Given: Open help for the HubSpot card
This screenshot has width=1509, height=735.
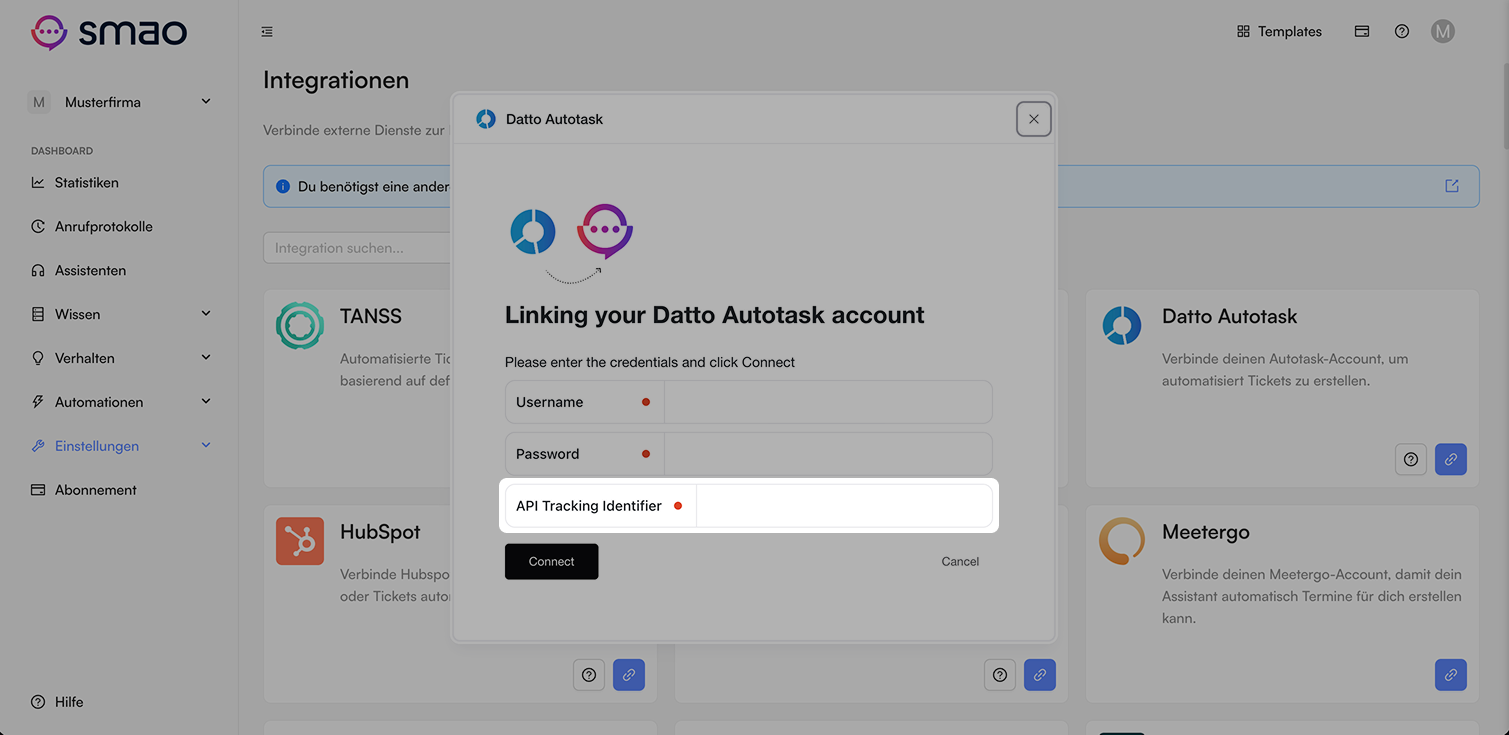Looking at the screenshot, I should (589, 675).
